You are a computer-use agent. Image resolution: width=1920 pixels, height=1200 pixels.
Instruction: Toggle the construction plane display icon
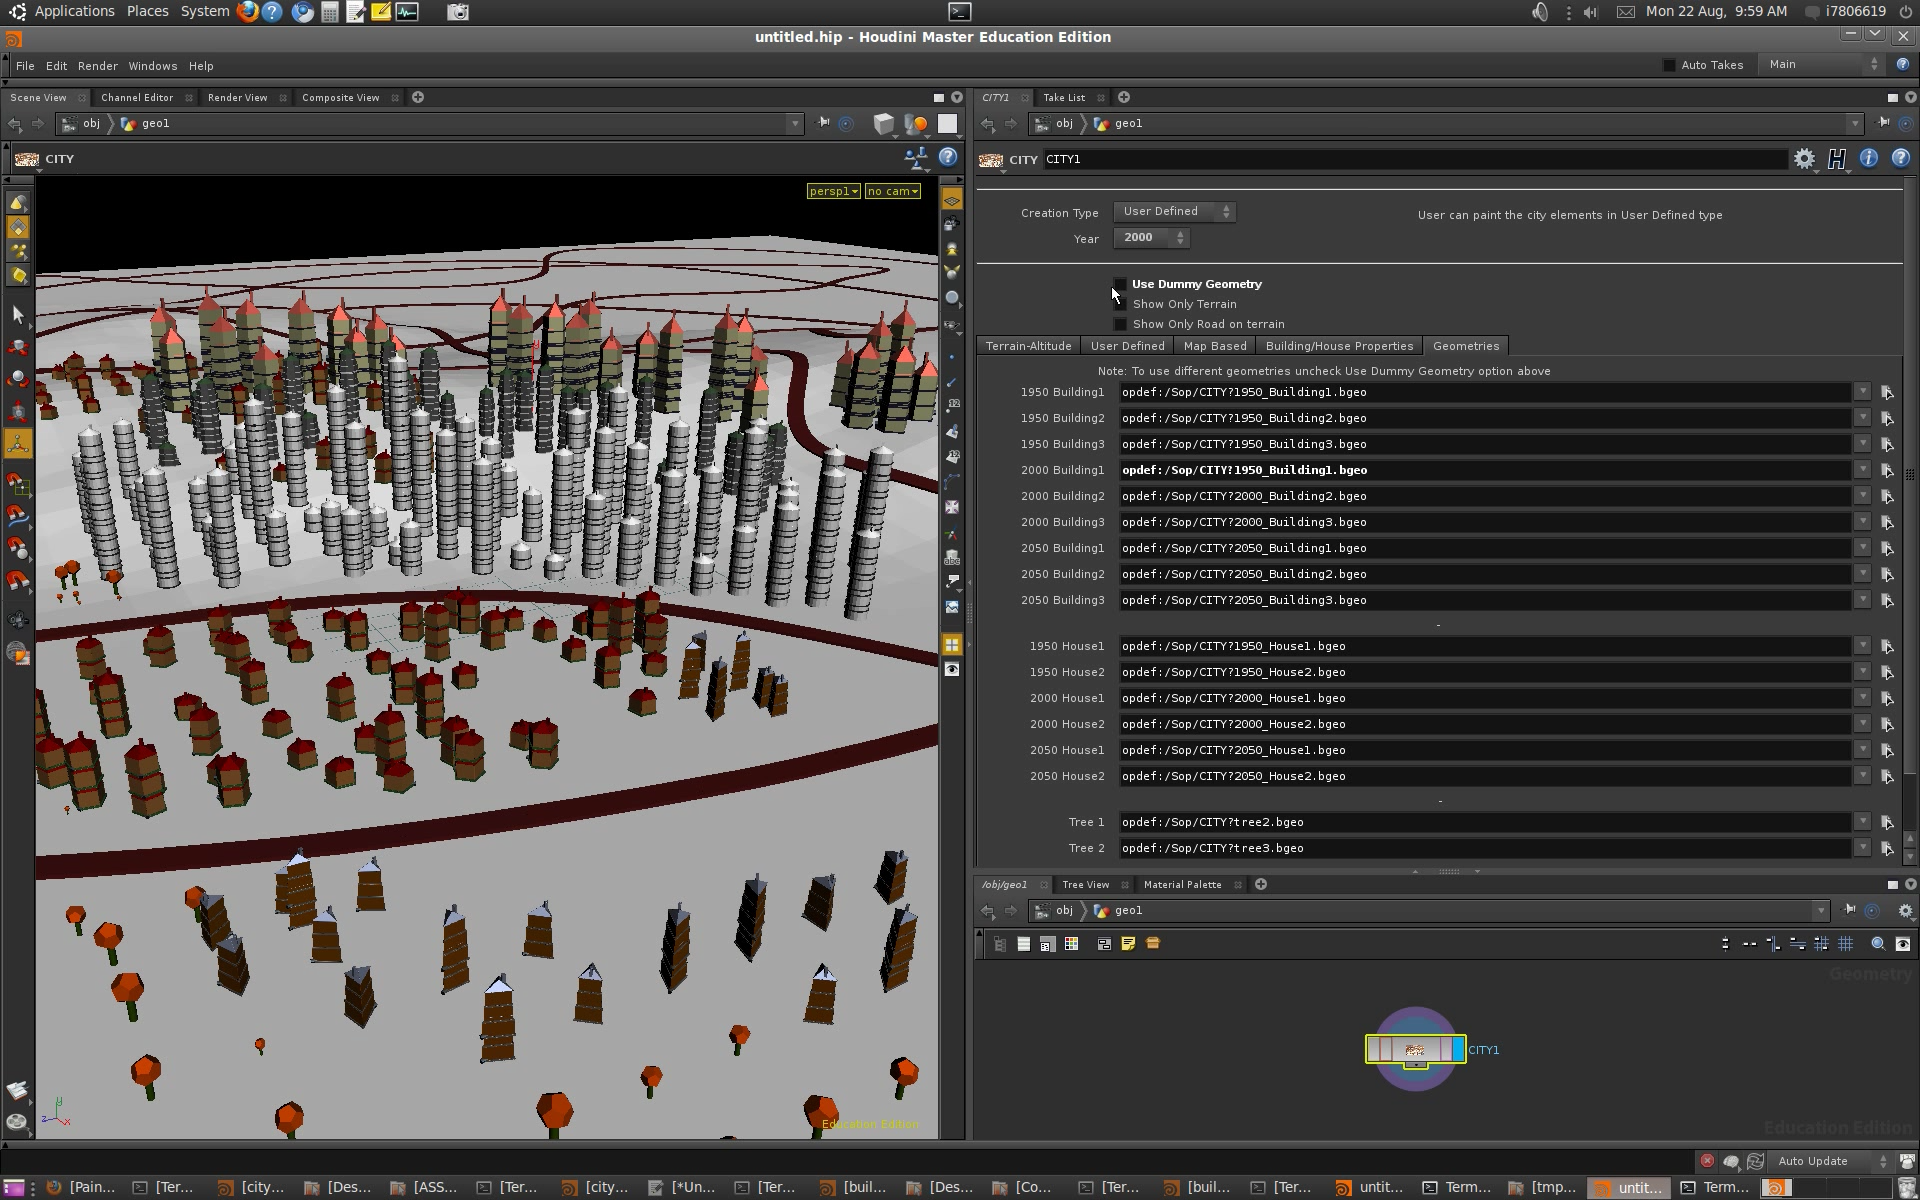pyautogui.click(x=952, y=200)
